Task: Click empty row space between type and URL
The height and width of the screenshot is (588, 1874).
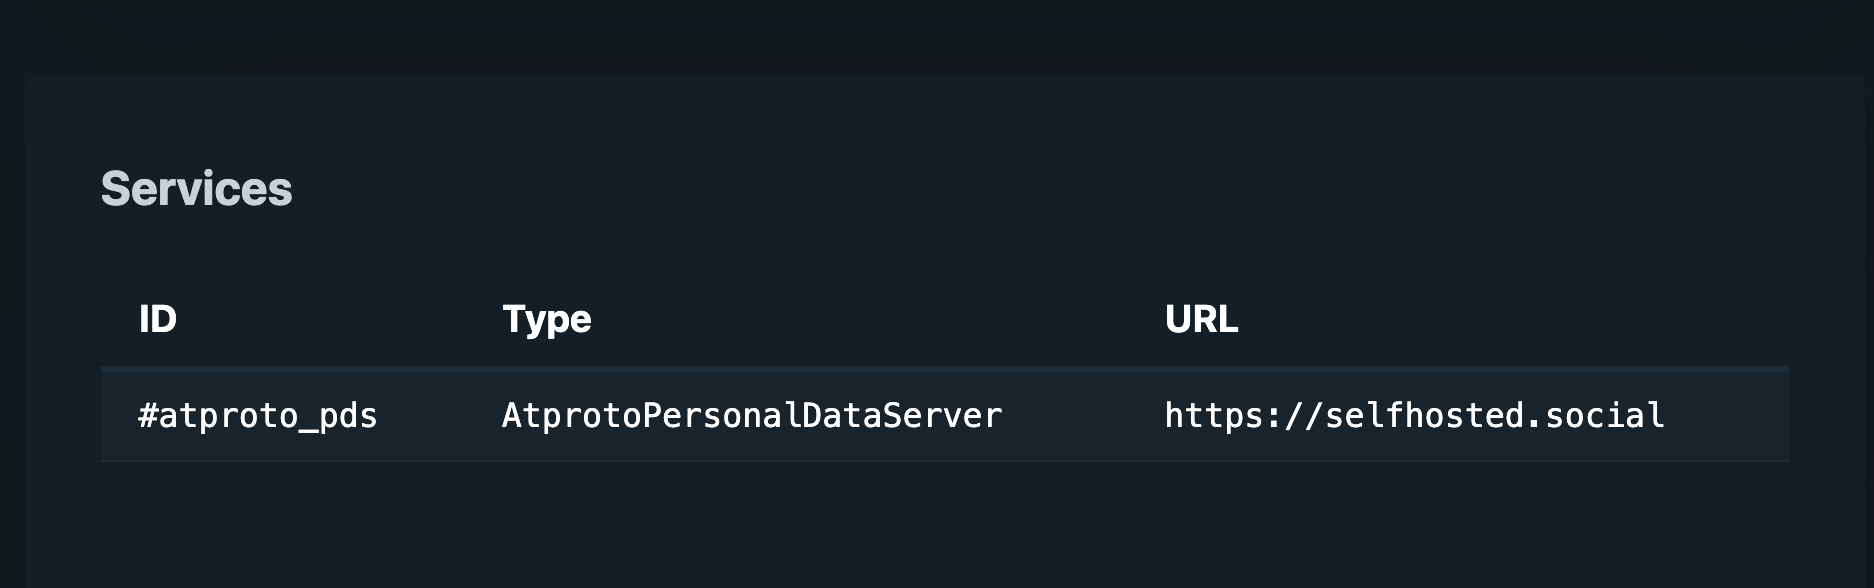Action: pyautogui.click(x=1082, y=416)
